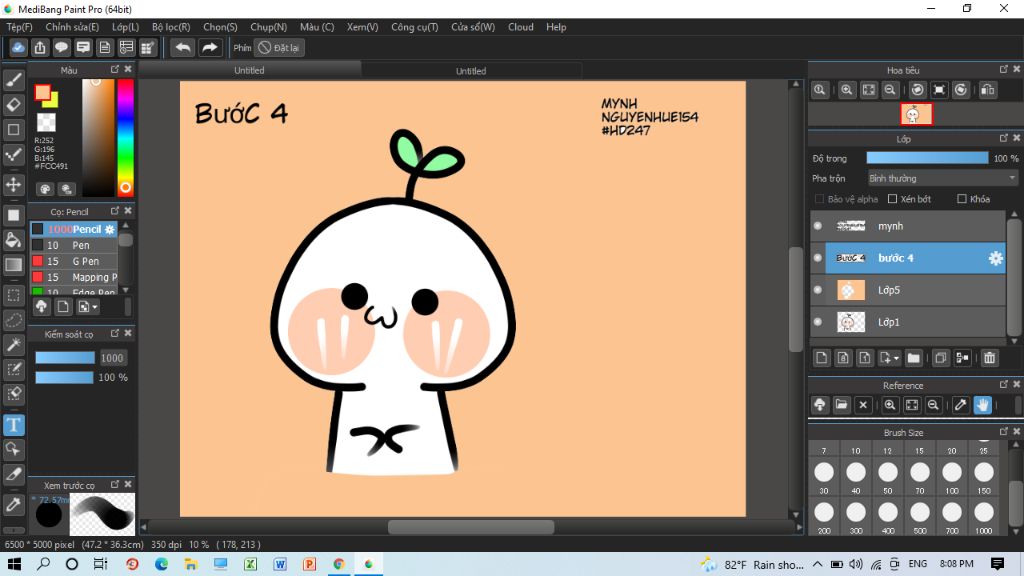
Task: Delete the selected layer with trash icon
Action: pos(989,358)
